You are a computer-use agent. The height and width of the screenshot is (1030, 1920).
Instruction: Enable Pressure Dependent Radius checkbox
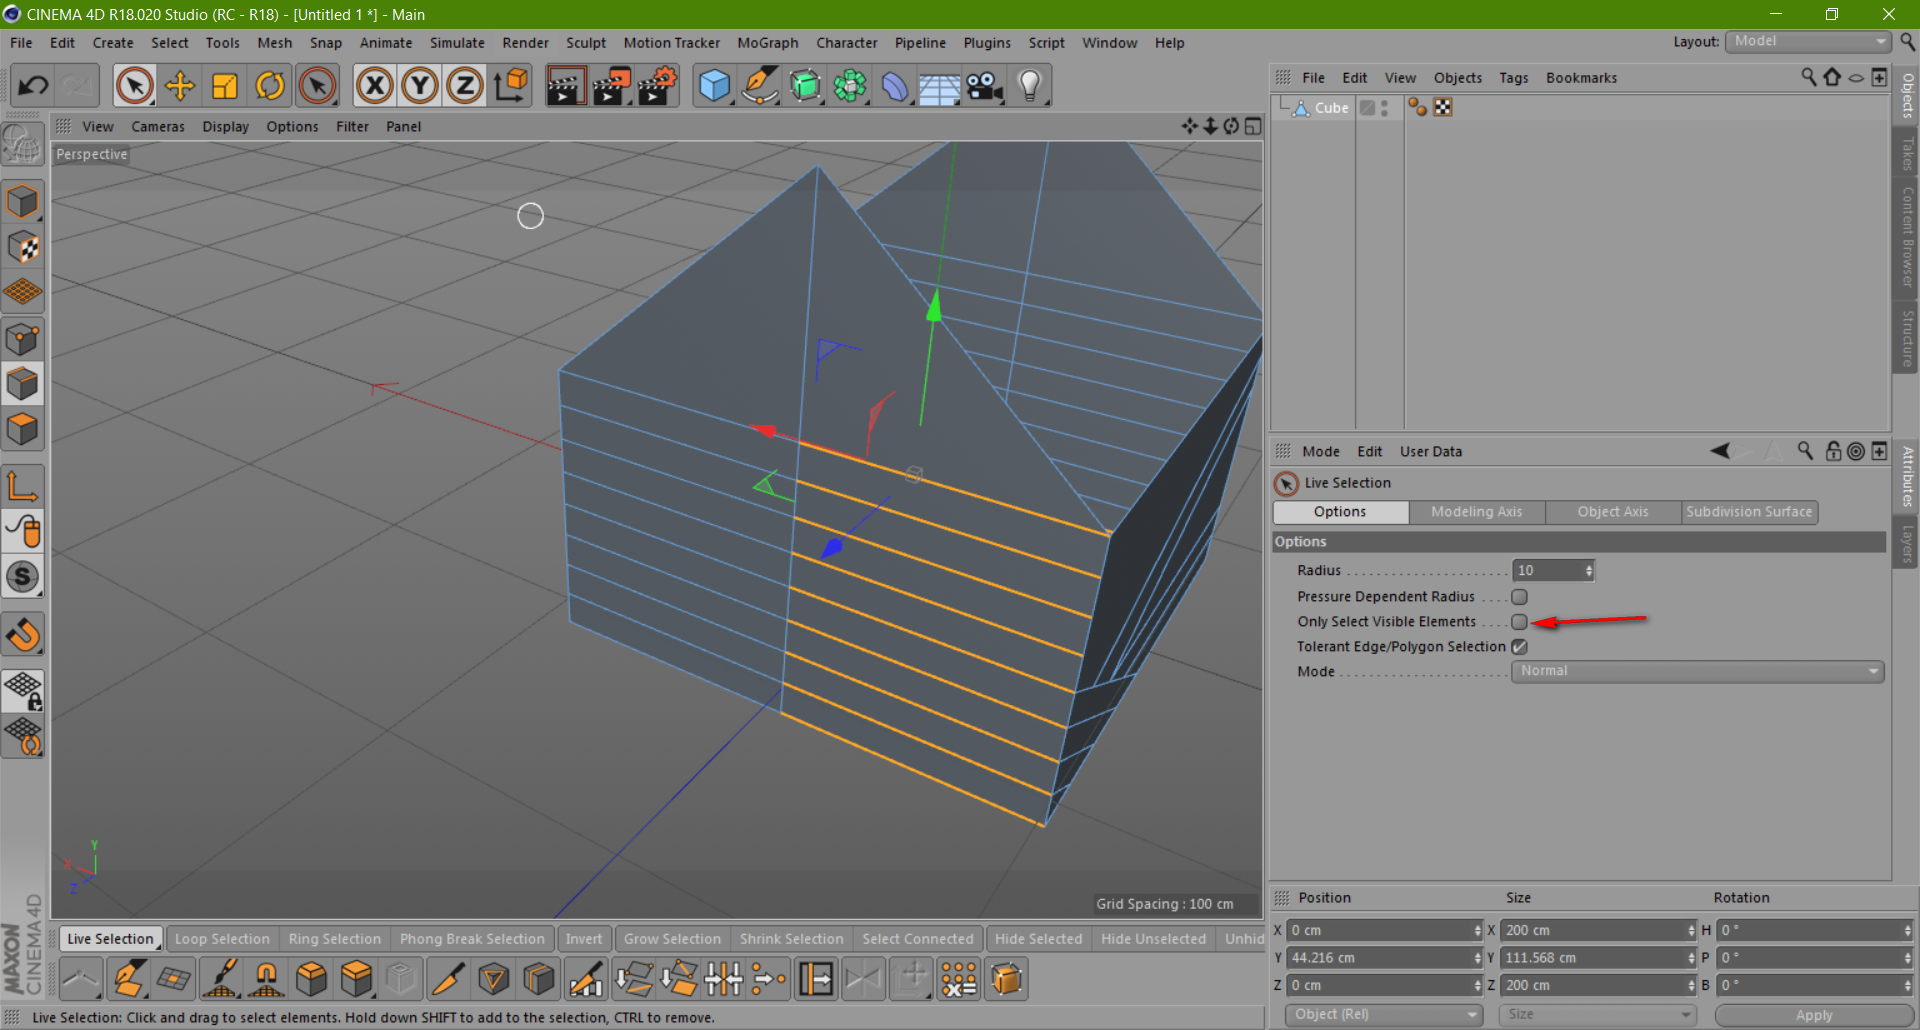tap(1519, 597)
